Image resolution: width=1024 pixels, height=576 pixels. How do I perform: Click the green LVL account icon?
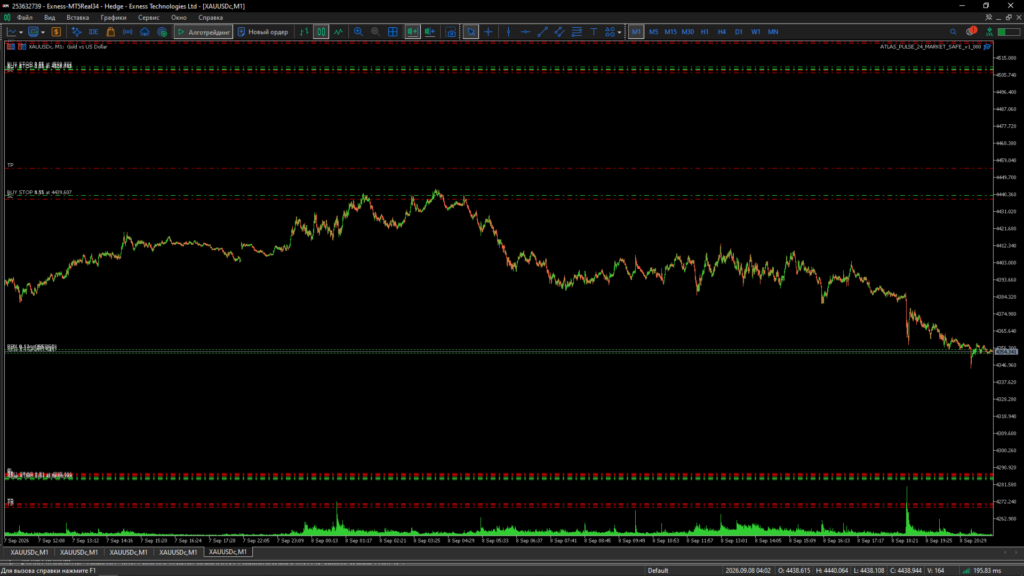[x=989, y=32]
